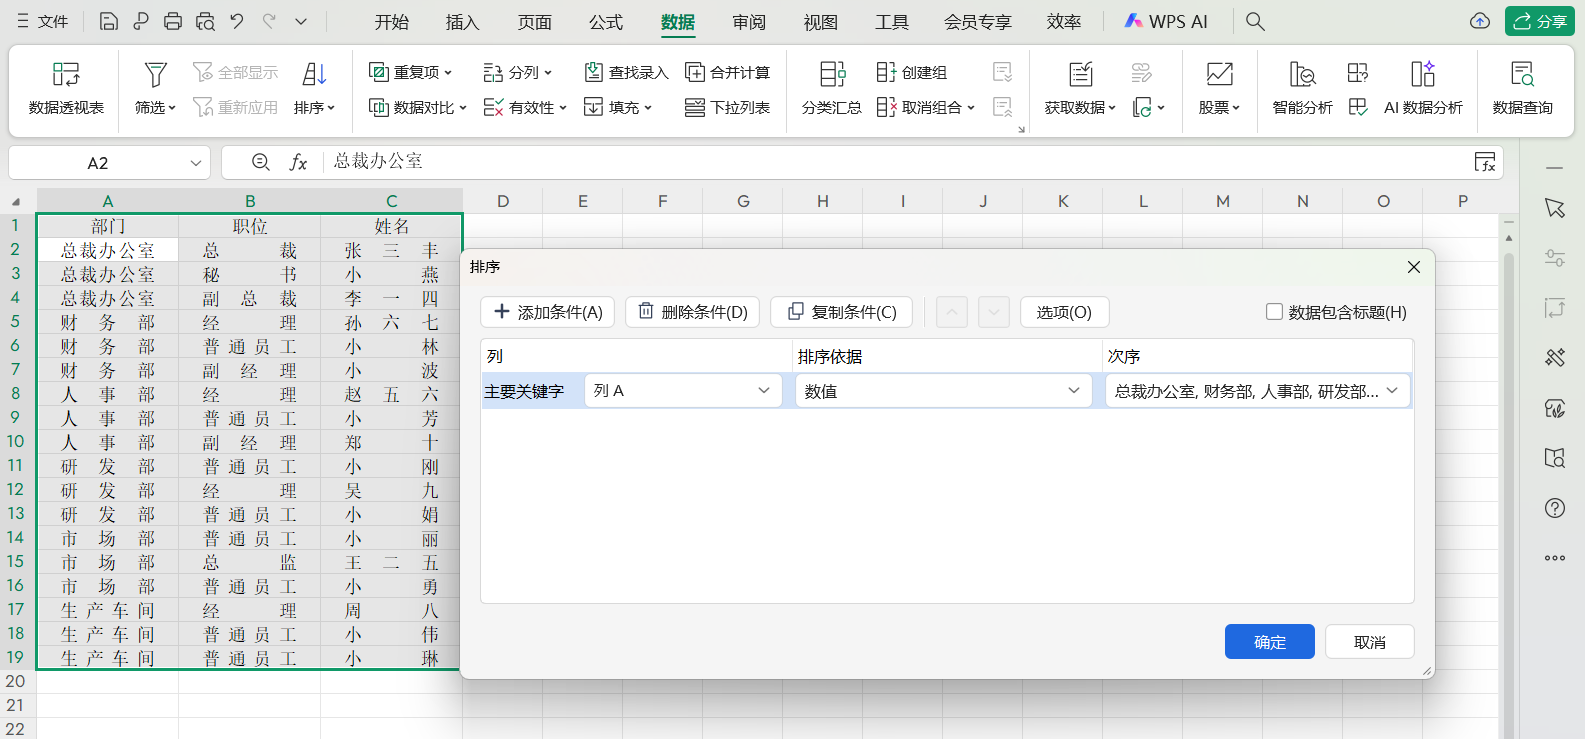Click 添加条件(A) button
This screenshot has width=1585, height=739.
pyautogui.click(x=548, y=312)
